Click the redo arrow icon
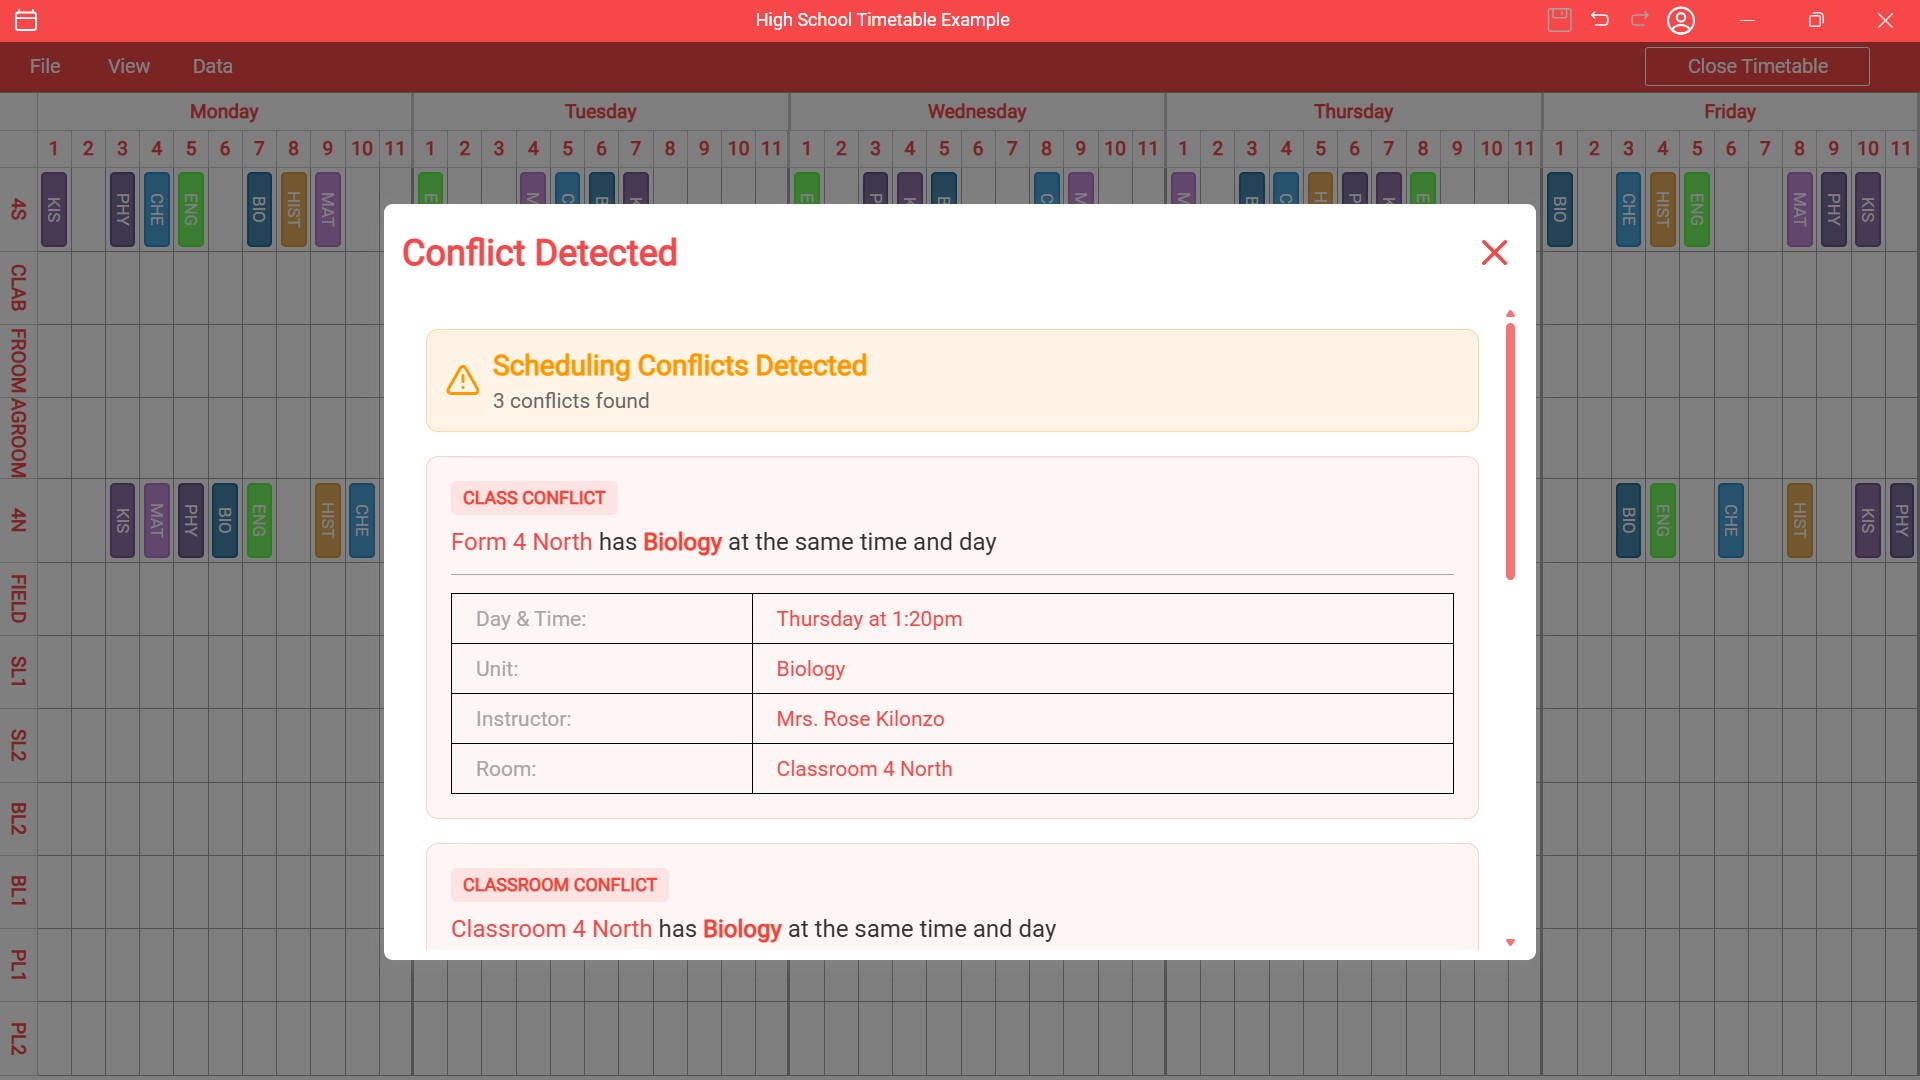 point(1640,20)
